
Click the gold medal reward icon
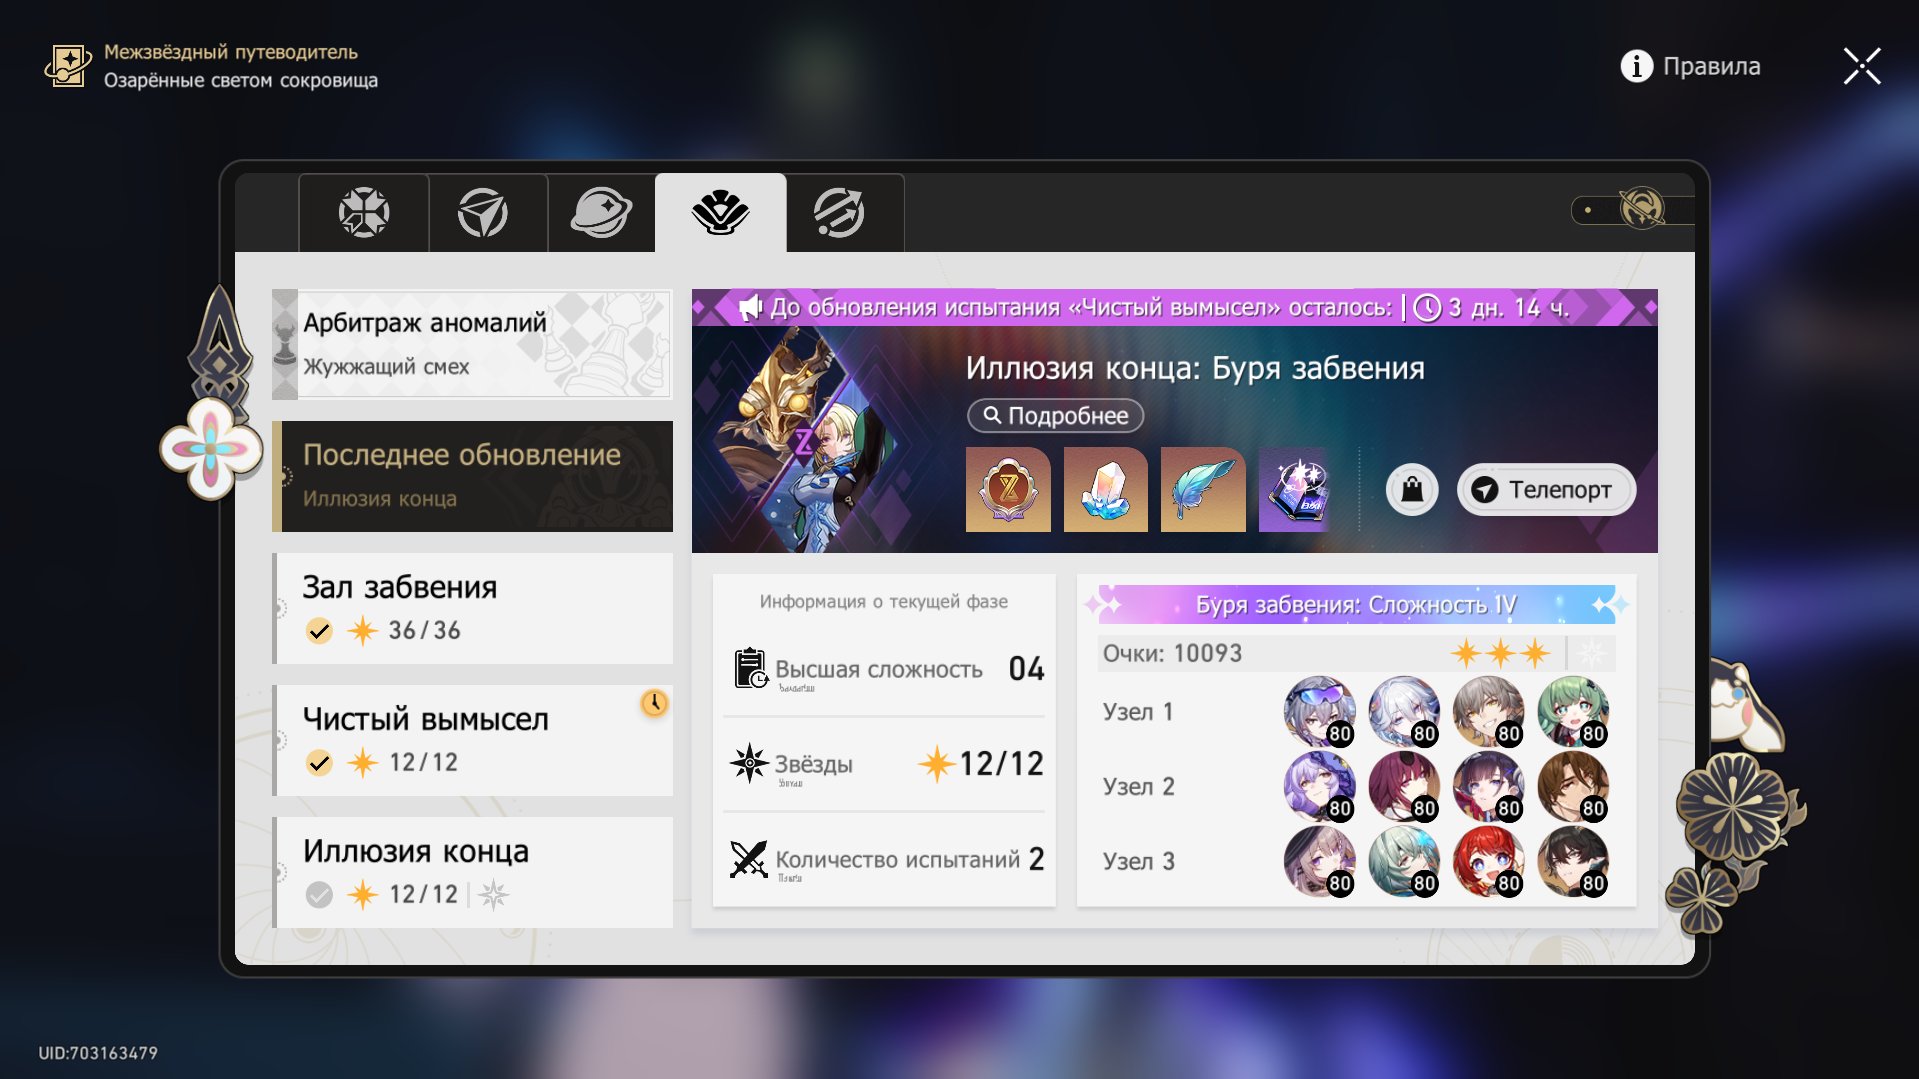click(x=1008, y=490)
